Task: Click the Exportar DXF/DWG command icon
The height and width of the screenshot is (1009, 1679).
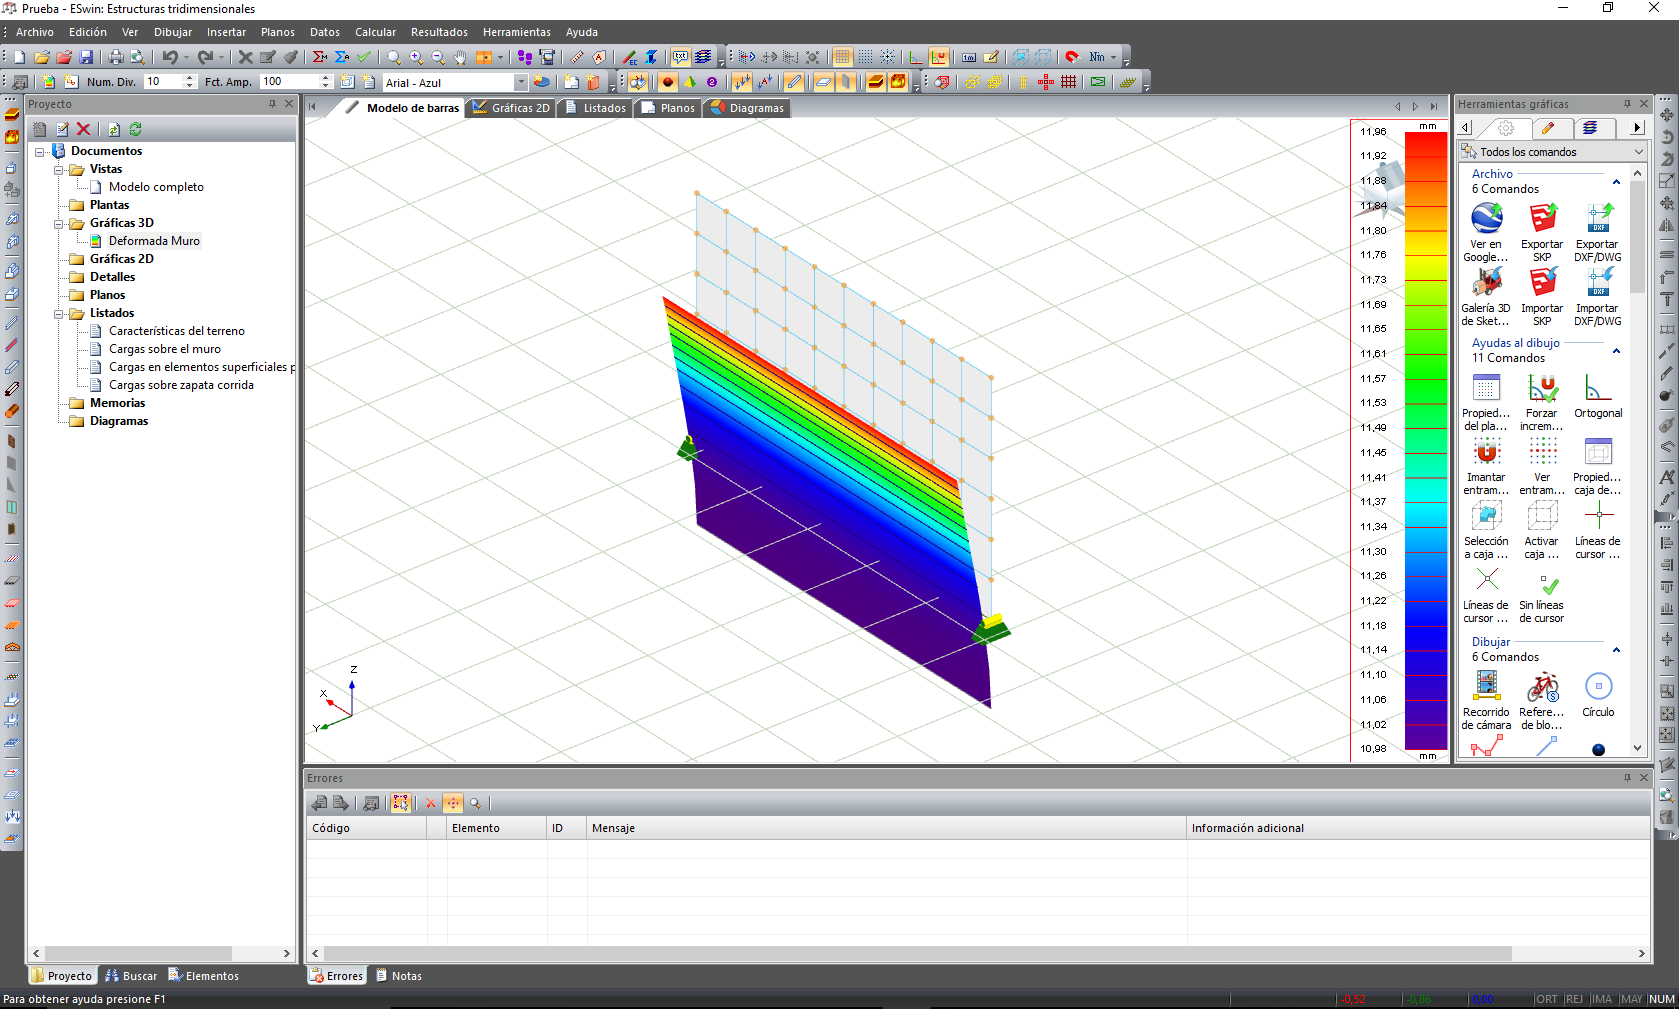Action: click(1598, 219)
